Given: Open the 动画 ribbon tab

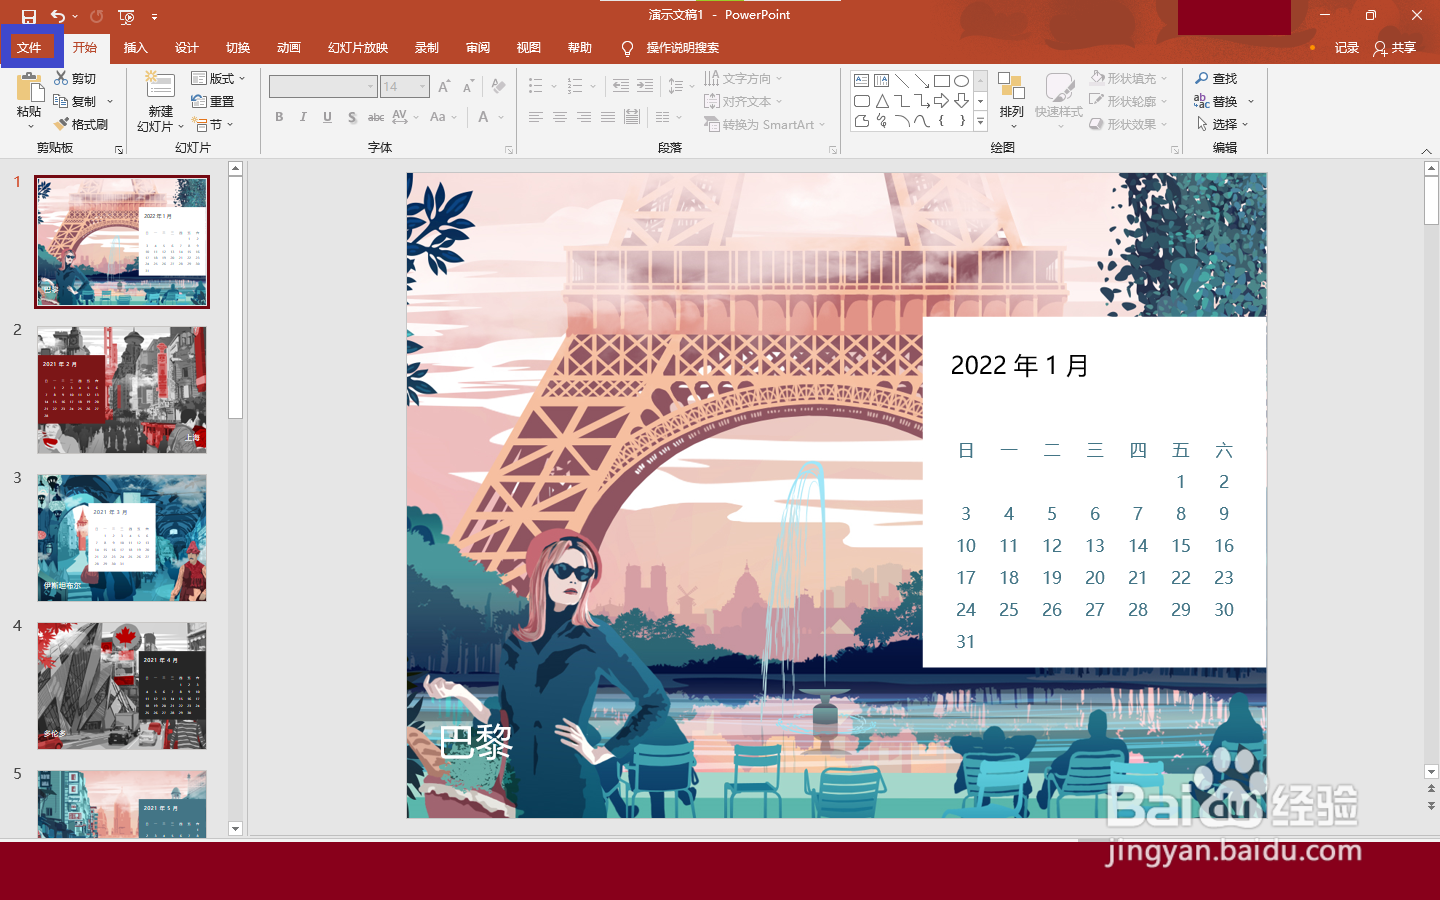Looking at the screenshot, I should point(289,48).
